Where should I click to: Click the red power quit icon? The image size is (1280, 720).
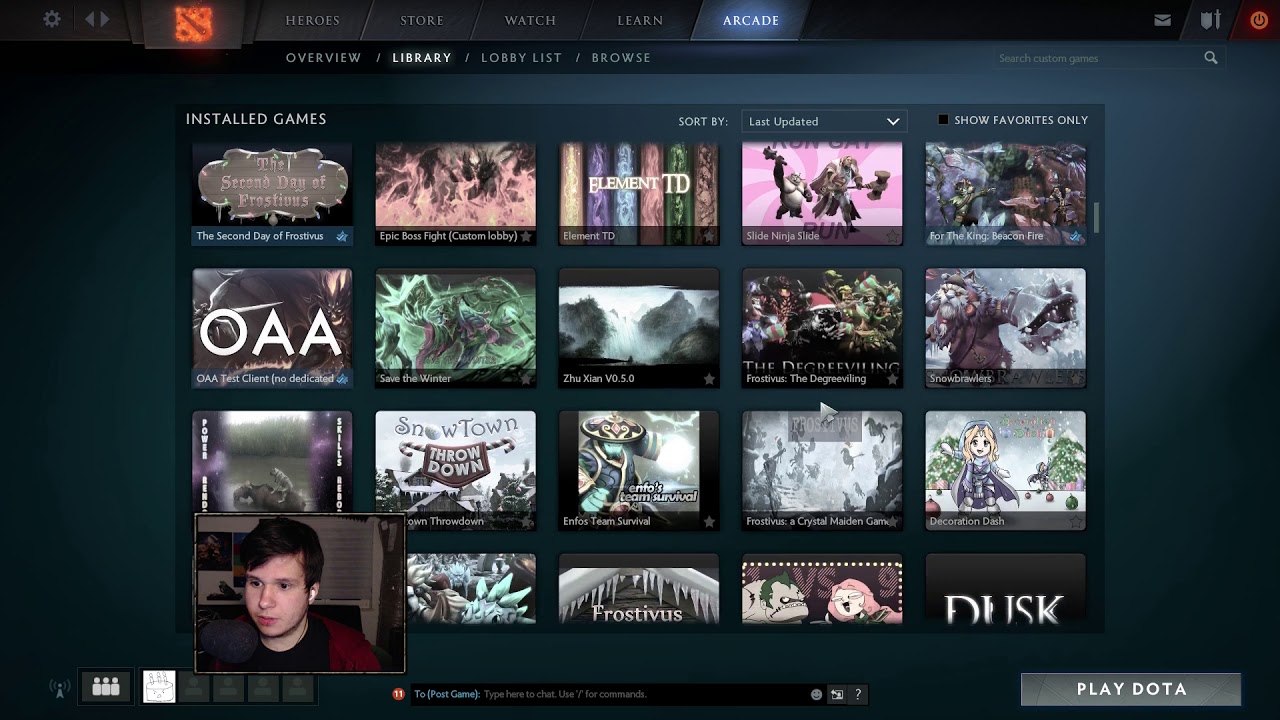[1259, 20]
